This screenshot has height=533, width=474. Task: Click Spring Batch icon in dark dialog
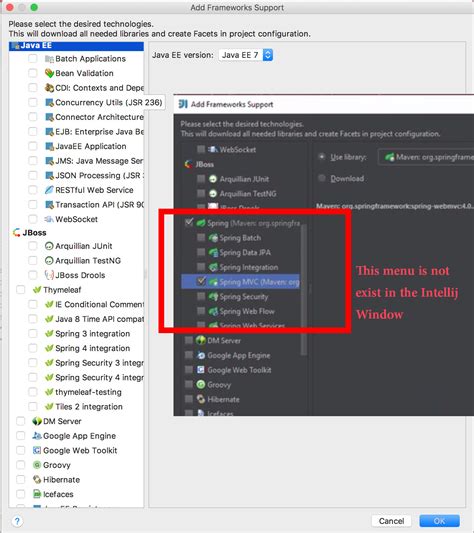click(x=213, y=238)
